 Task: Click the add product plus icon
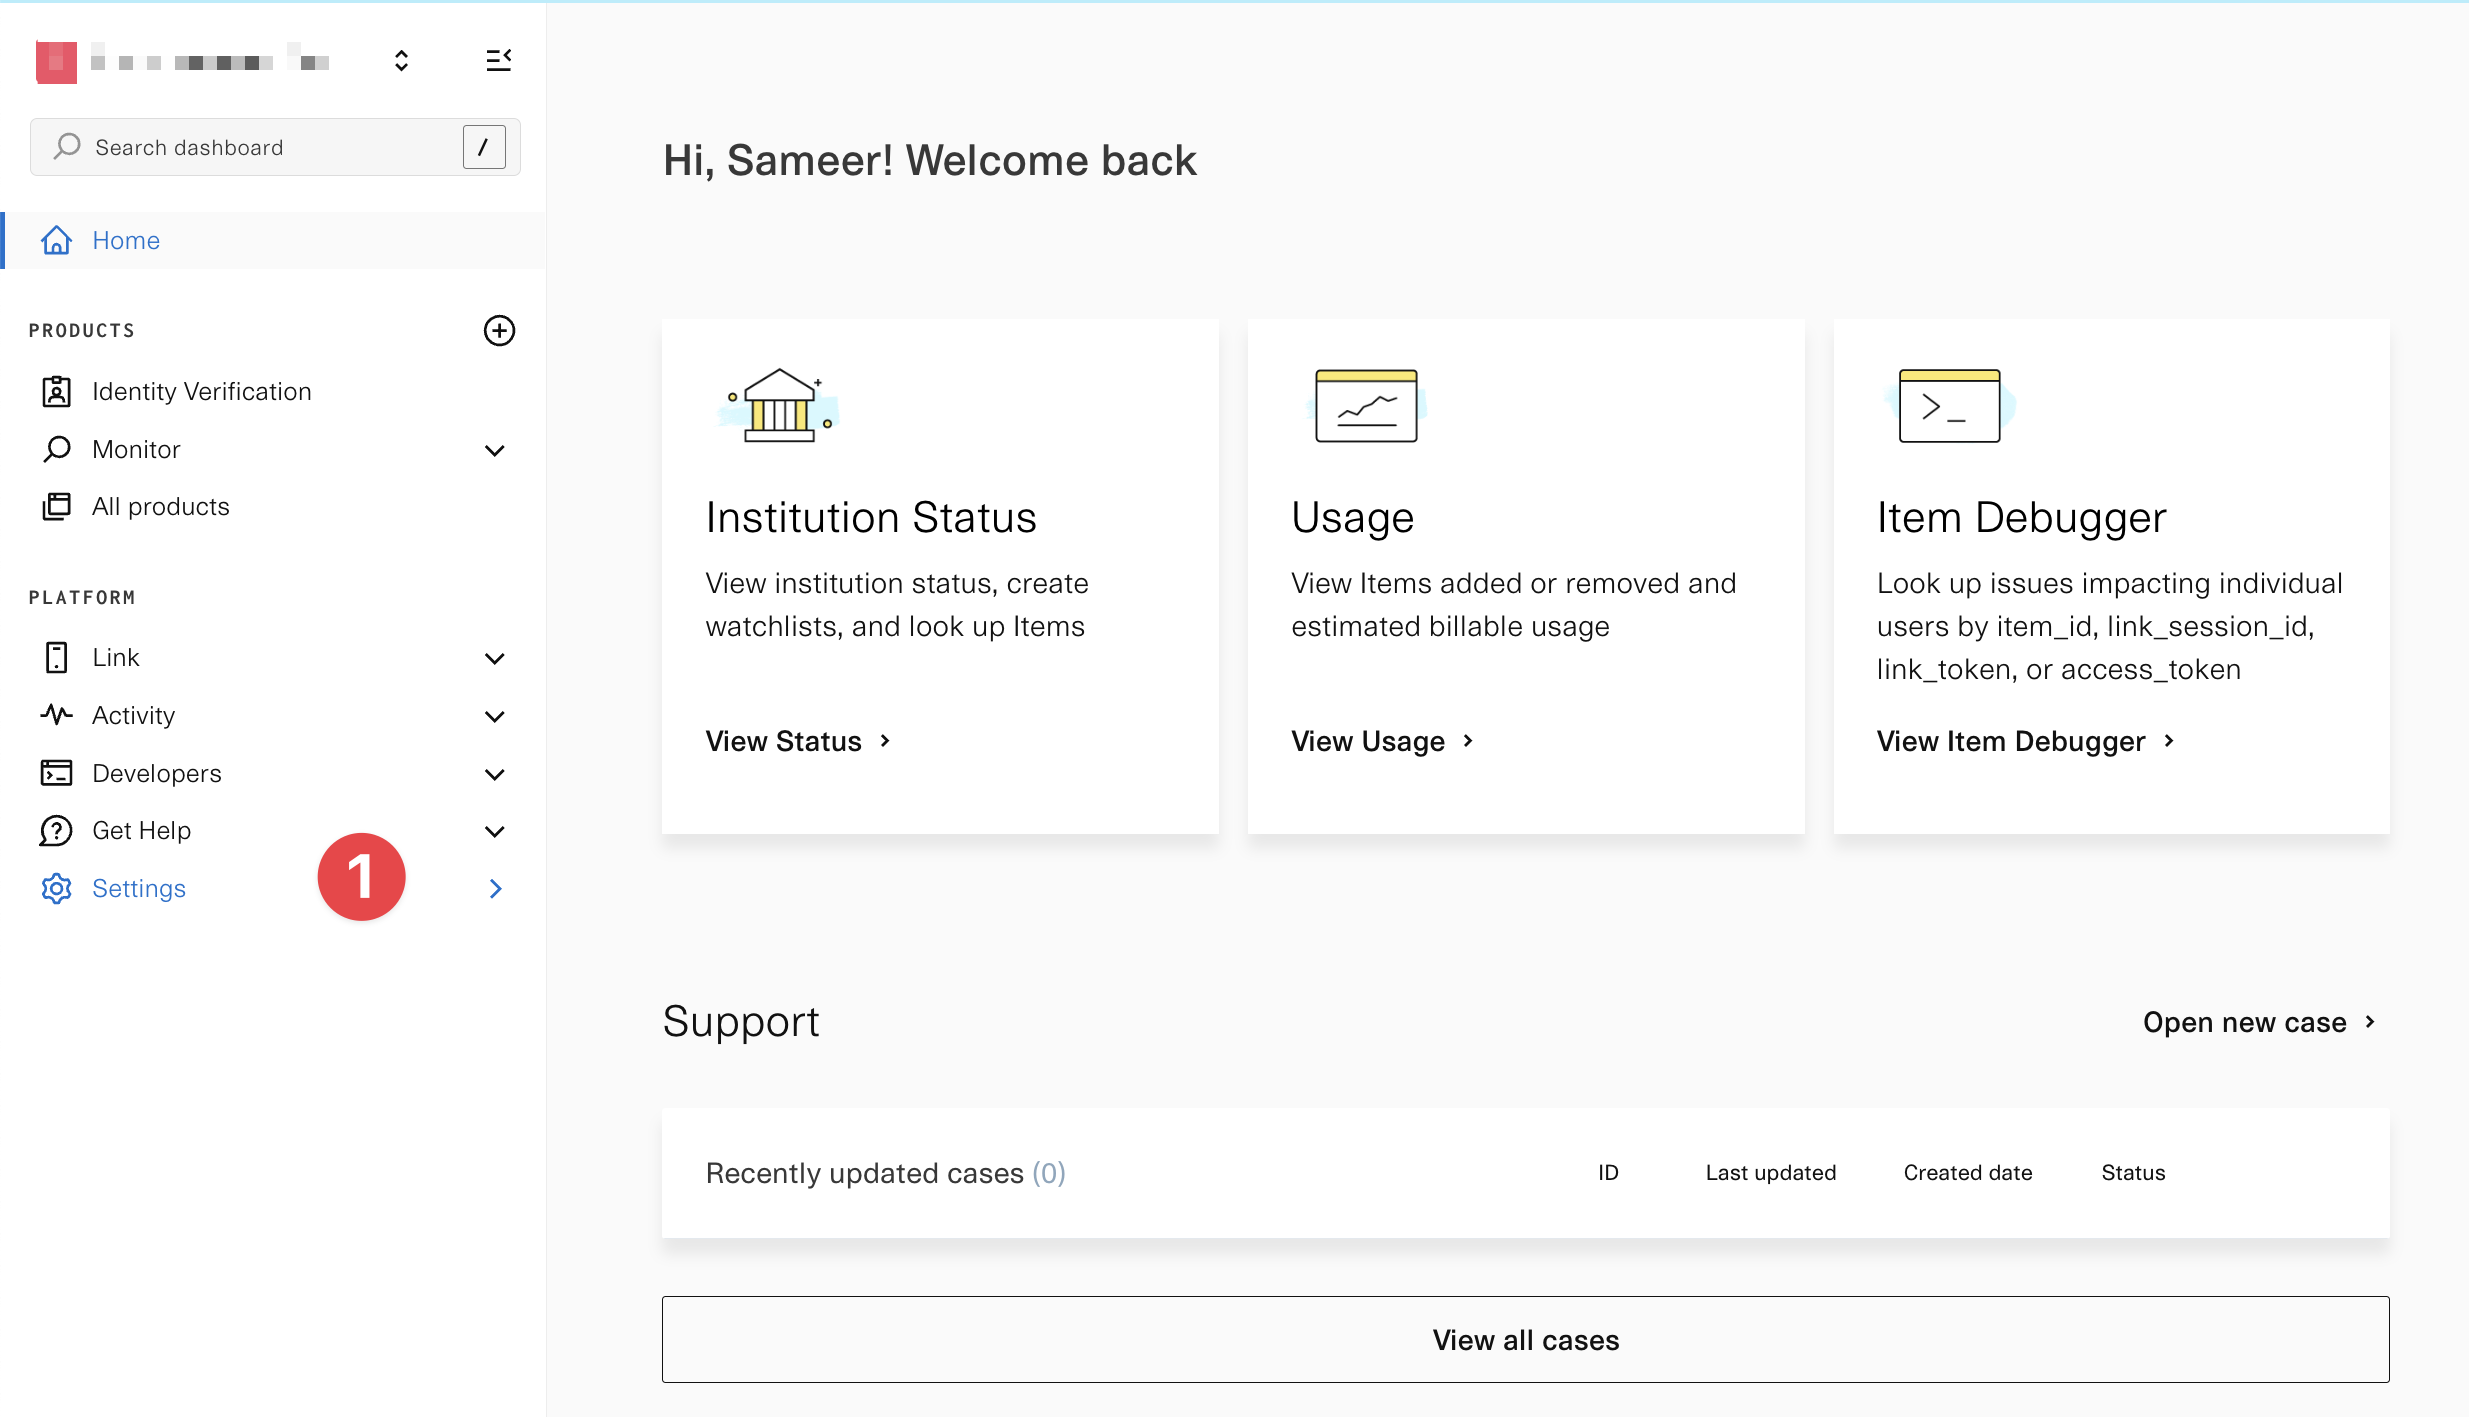tap(499, 331)
